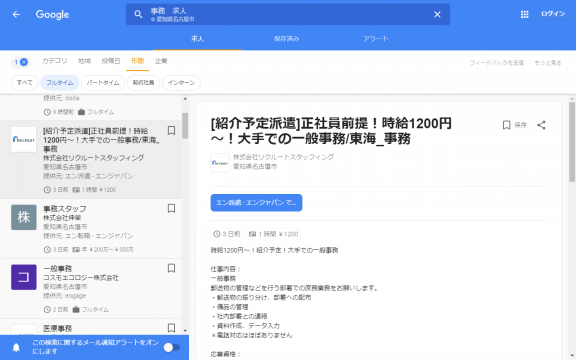Save the job via the 保存 bookmark icon
Image resolution: width=576 pixels, height=360 pixels.
507,125
